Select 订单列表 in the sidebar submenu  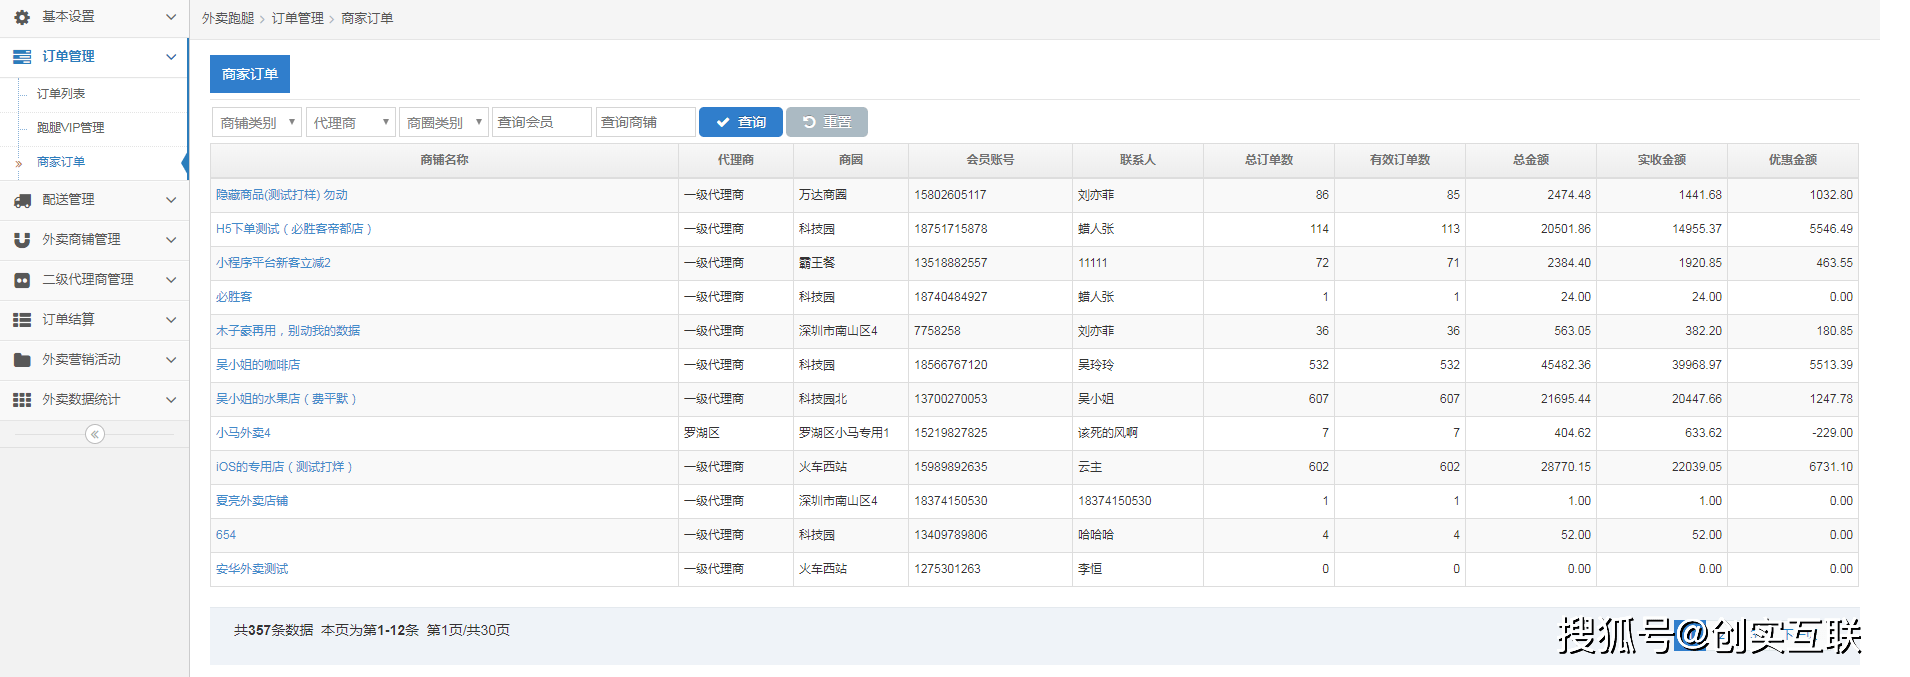coord(61,94)
